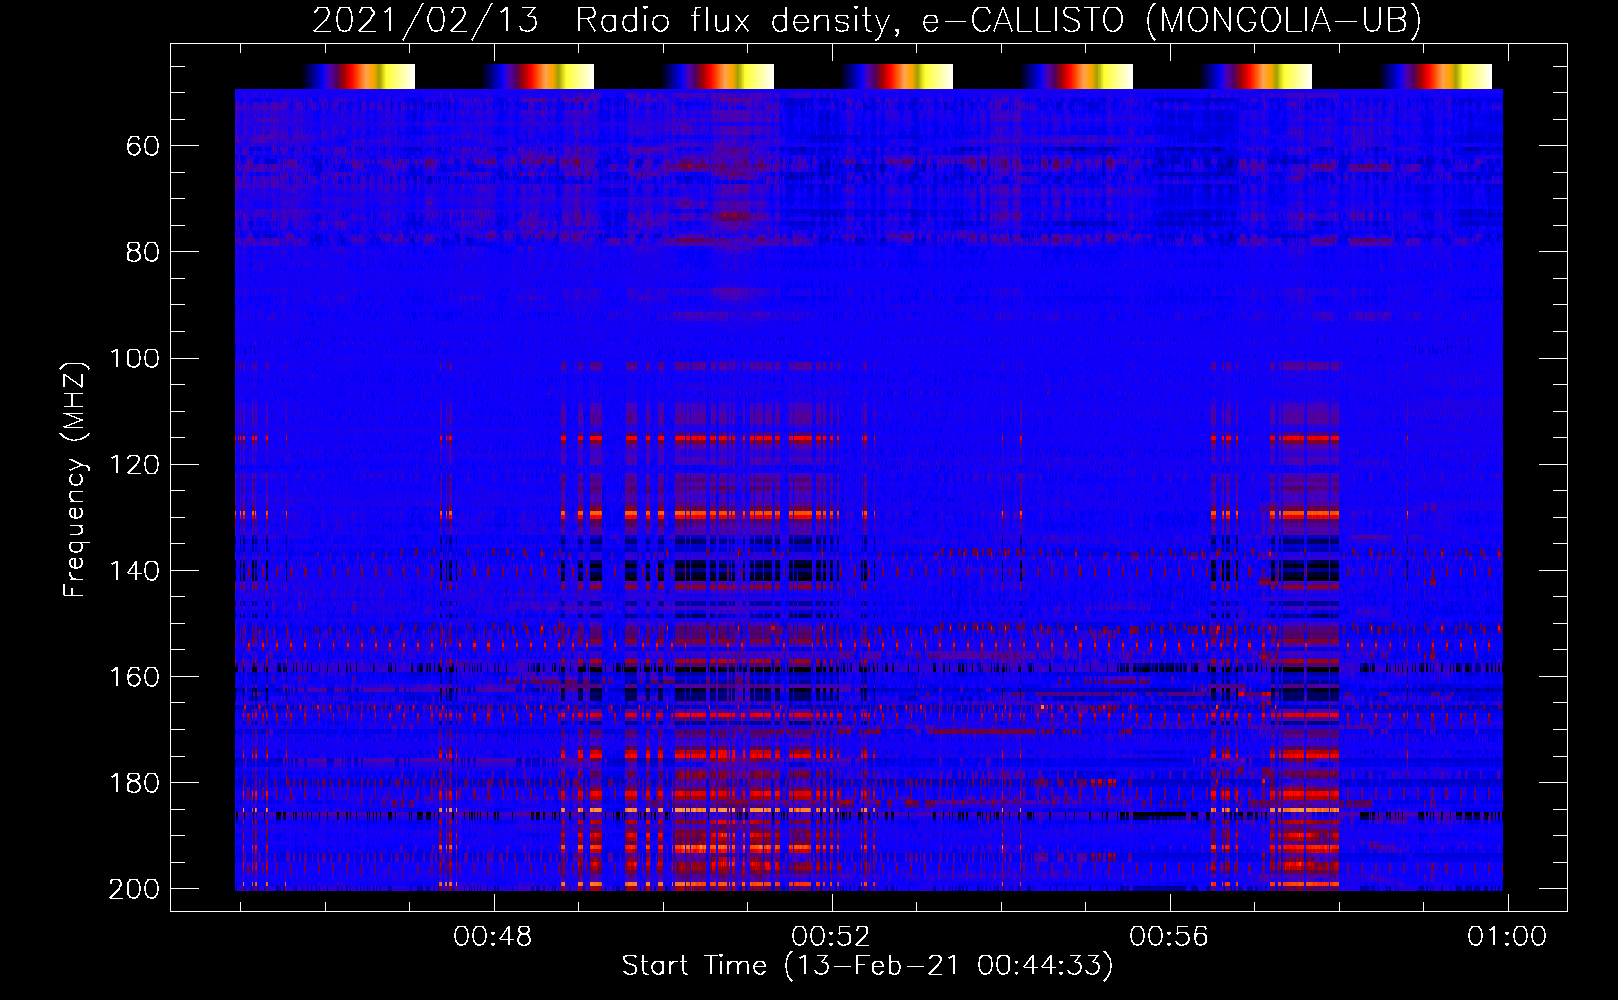Click the 00:52 time tick label
This screenshot has height=1000, width=1618.
pyautogui.click(x=831, y=937)
